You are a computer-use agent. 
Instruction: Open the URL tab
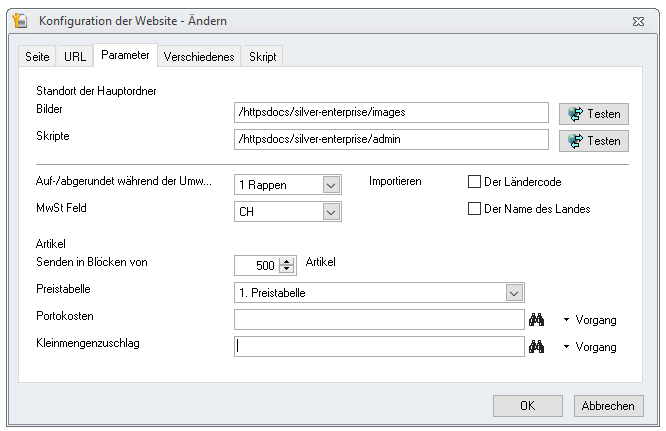[x=75, y=56]
